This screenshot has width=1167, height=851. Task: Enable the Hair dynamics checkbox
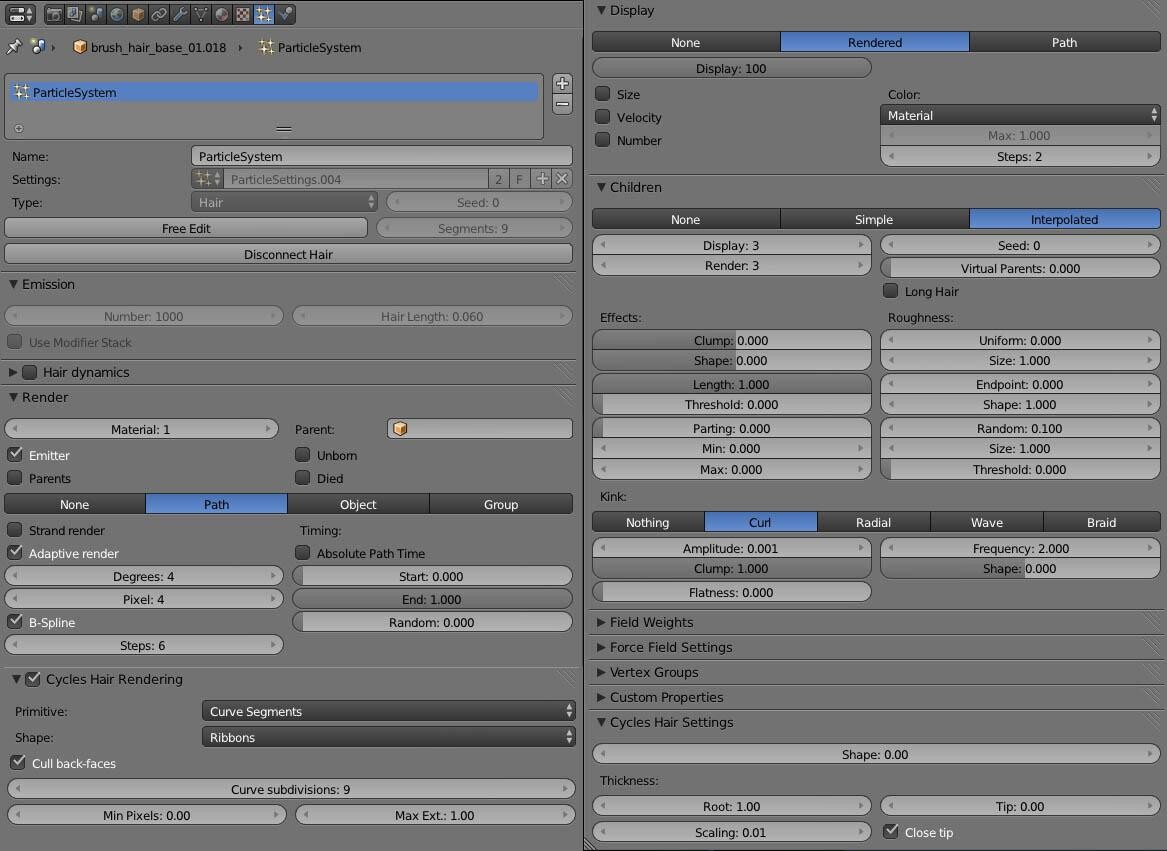click(30, 372)
